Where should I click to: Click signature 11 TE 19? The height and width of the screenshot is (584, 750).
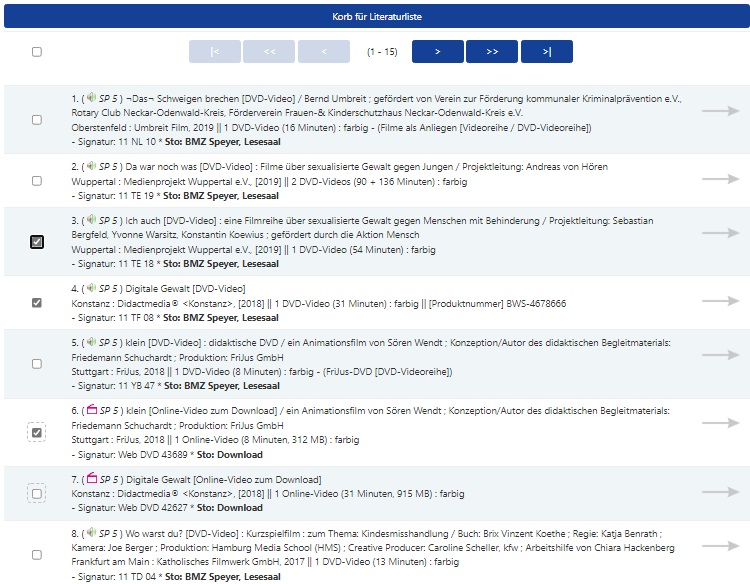tap(136, 196)
